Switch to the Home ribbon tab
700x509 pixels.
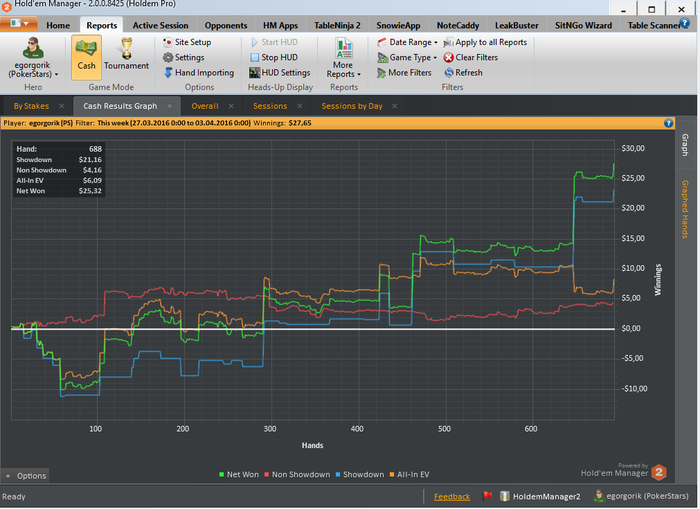(x=58, y=25)
